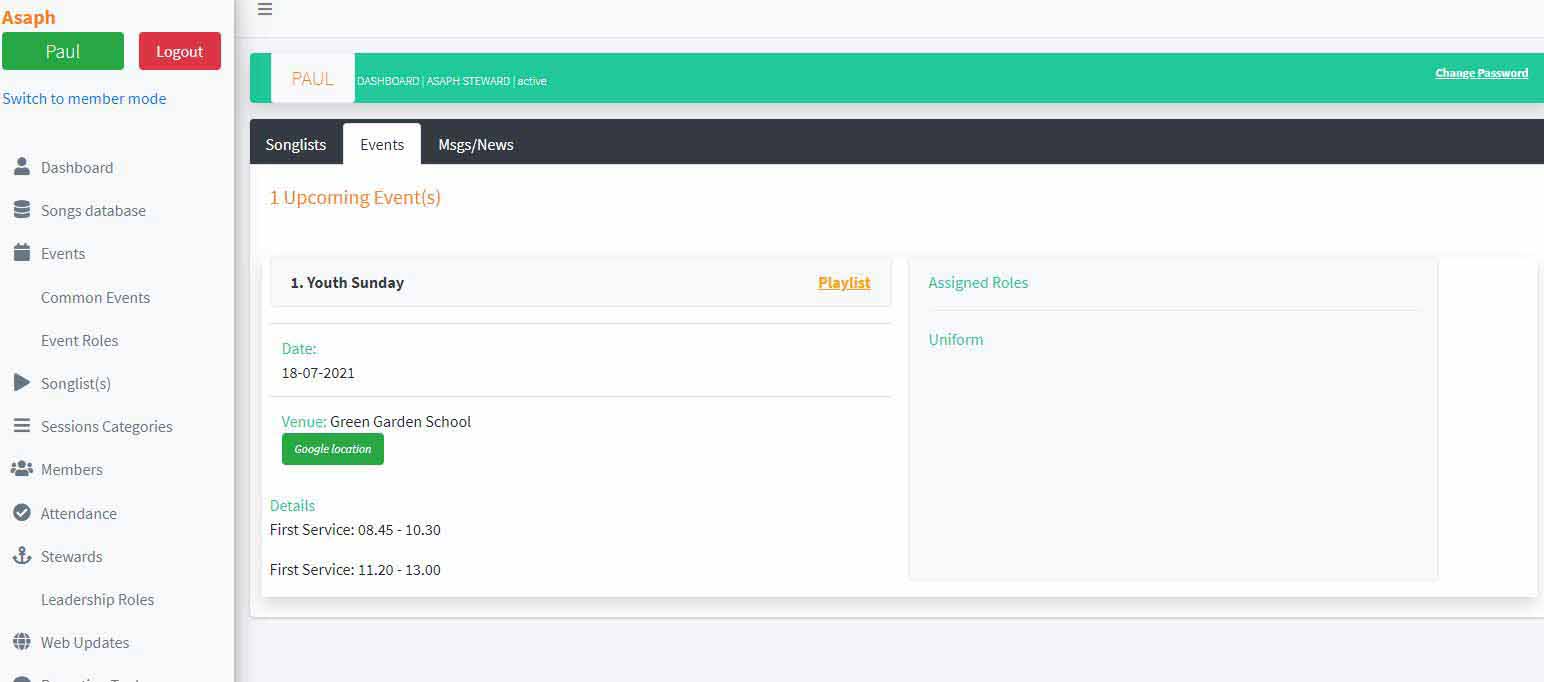Click the Change Password link

click(1481, 72)
